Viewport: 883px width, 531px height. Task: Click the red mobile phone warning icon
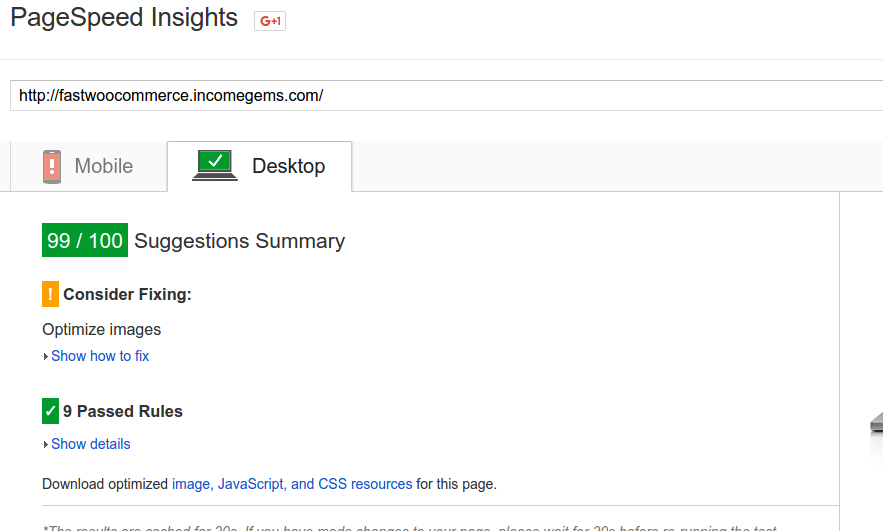tap(52, 167)
